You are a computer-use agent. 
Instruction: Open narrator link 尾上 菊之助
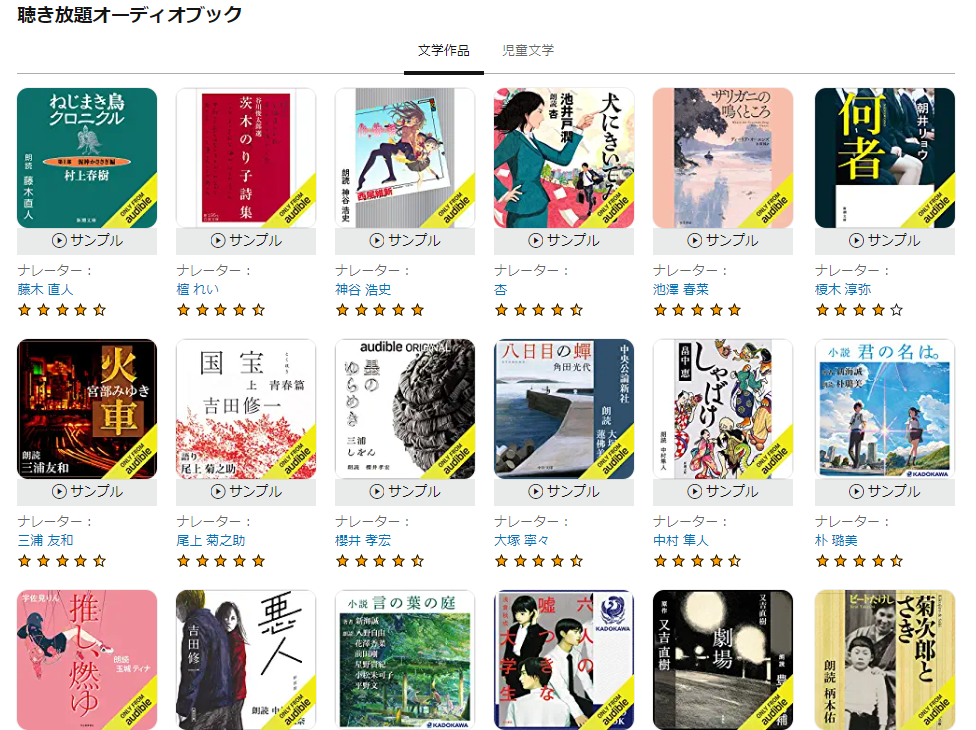tap(210, 540)
